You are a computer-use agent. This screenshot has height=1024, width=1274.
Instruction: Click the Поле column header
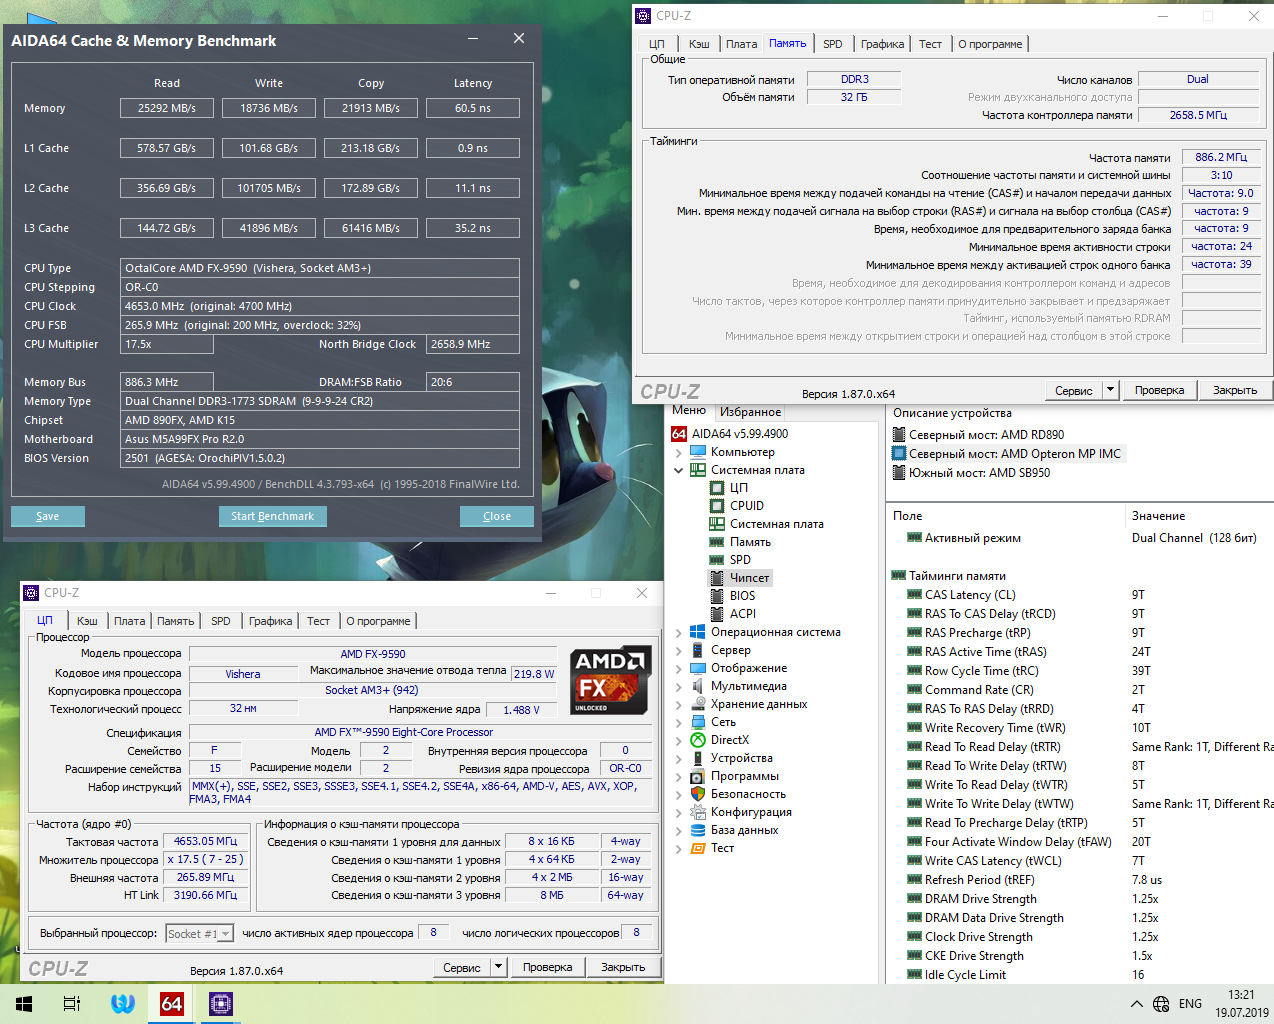[x=1005, y=516]
